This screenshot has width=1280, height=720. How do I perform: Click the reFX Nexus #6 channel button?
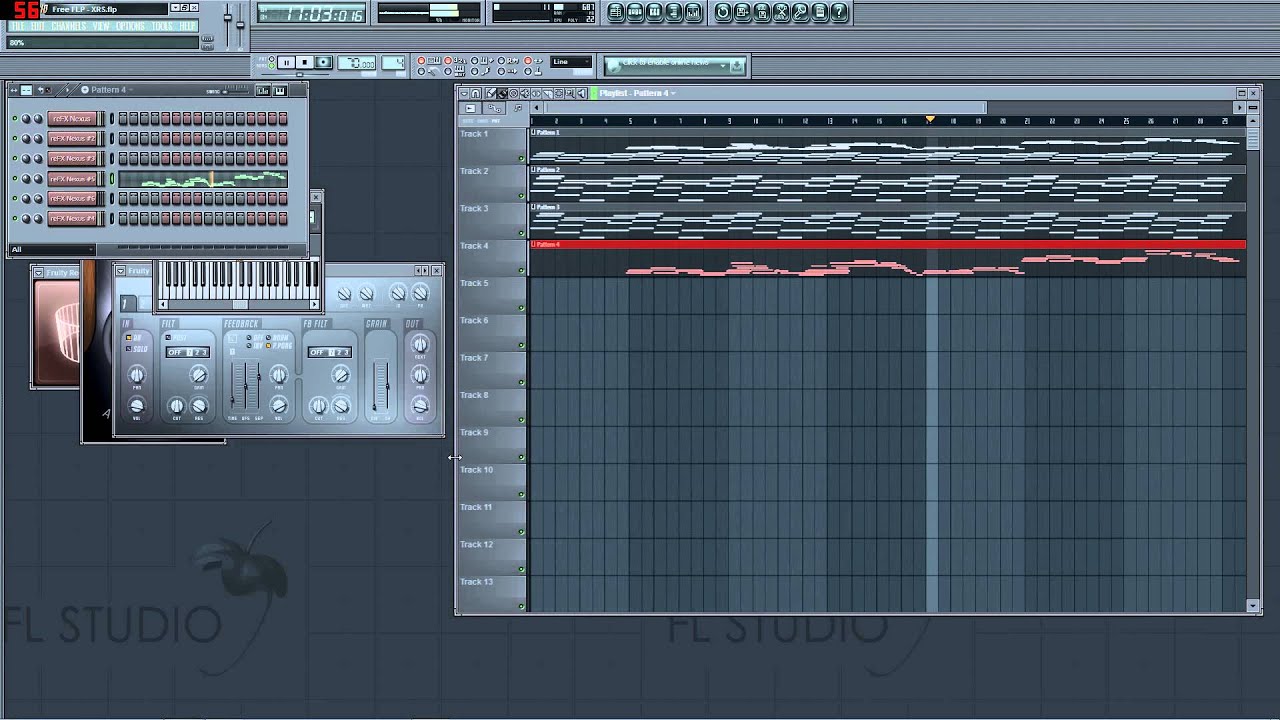(x=74, y=198)
